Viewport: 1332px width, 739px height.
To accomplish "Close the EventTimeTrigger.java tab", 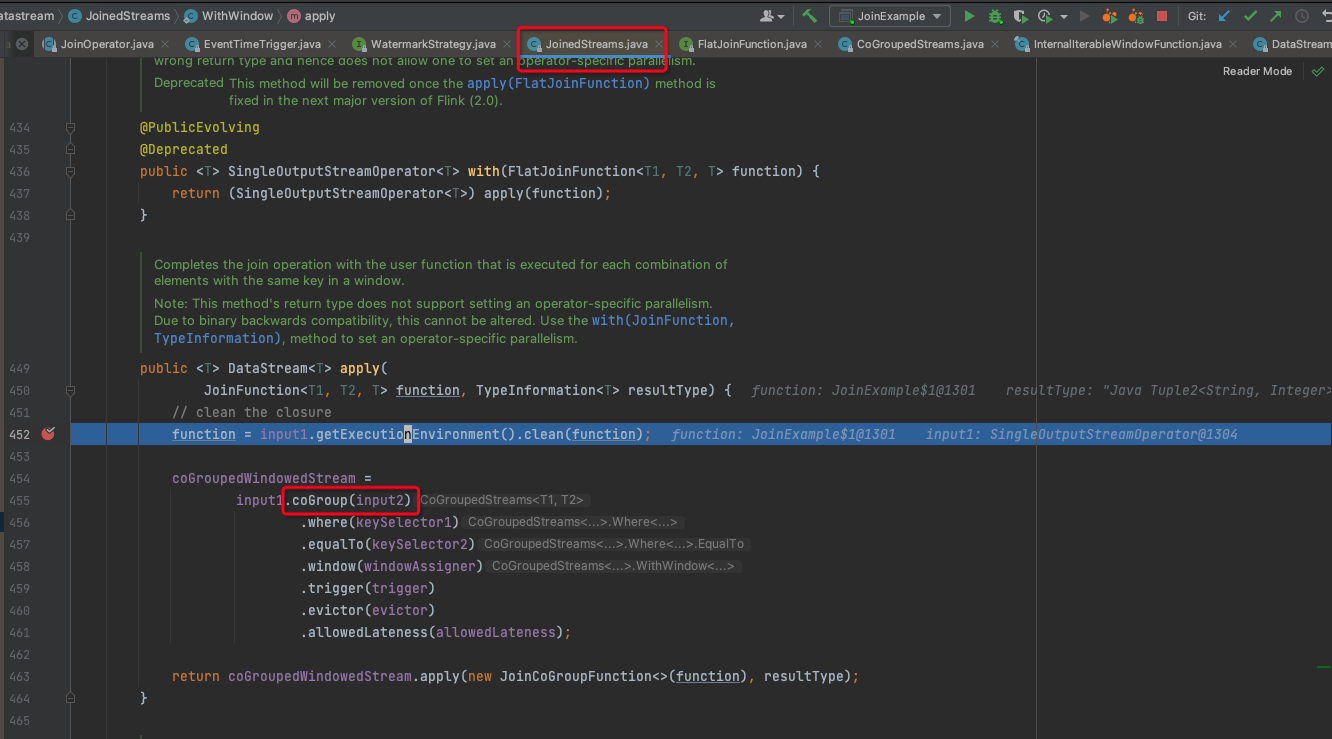I will coord(332,45).
